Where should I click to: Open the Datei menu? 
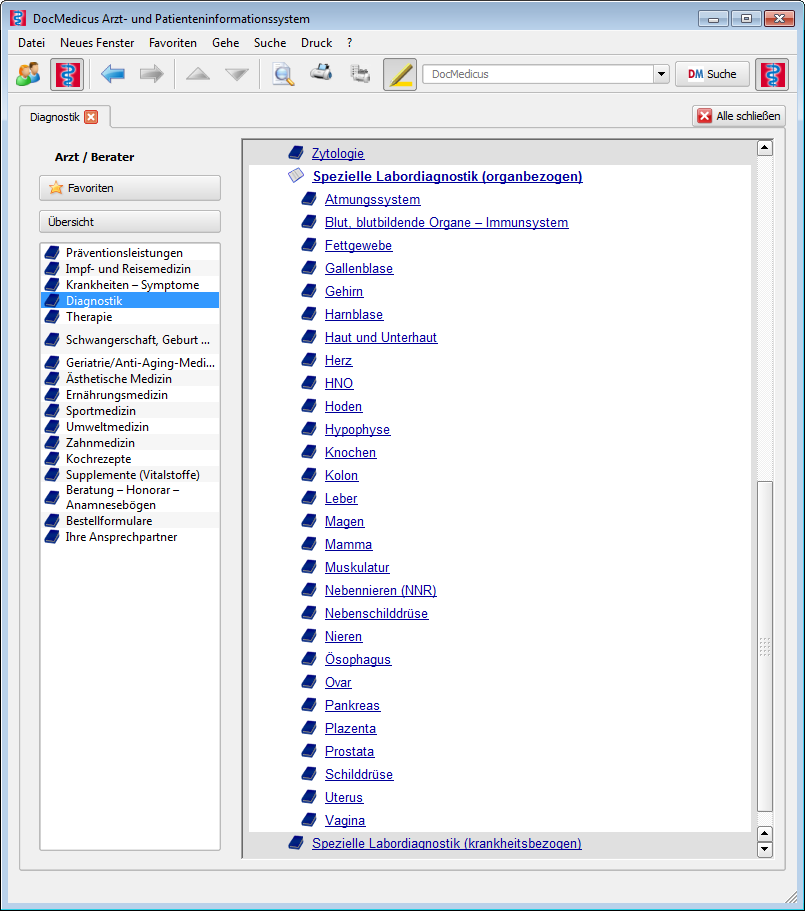coord(31,43)
